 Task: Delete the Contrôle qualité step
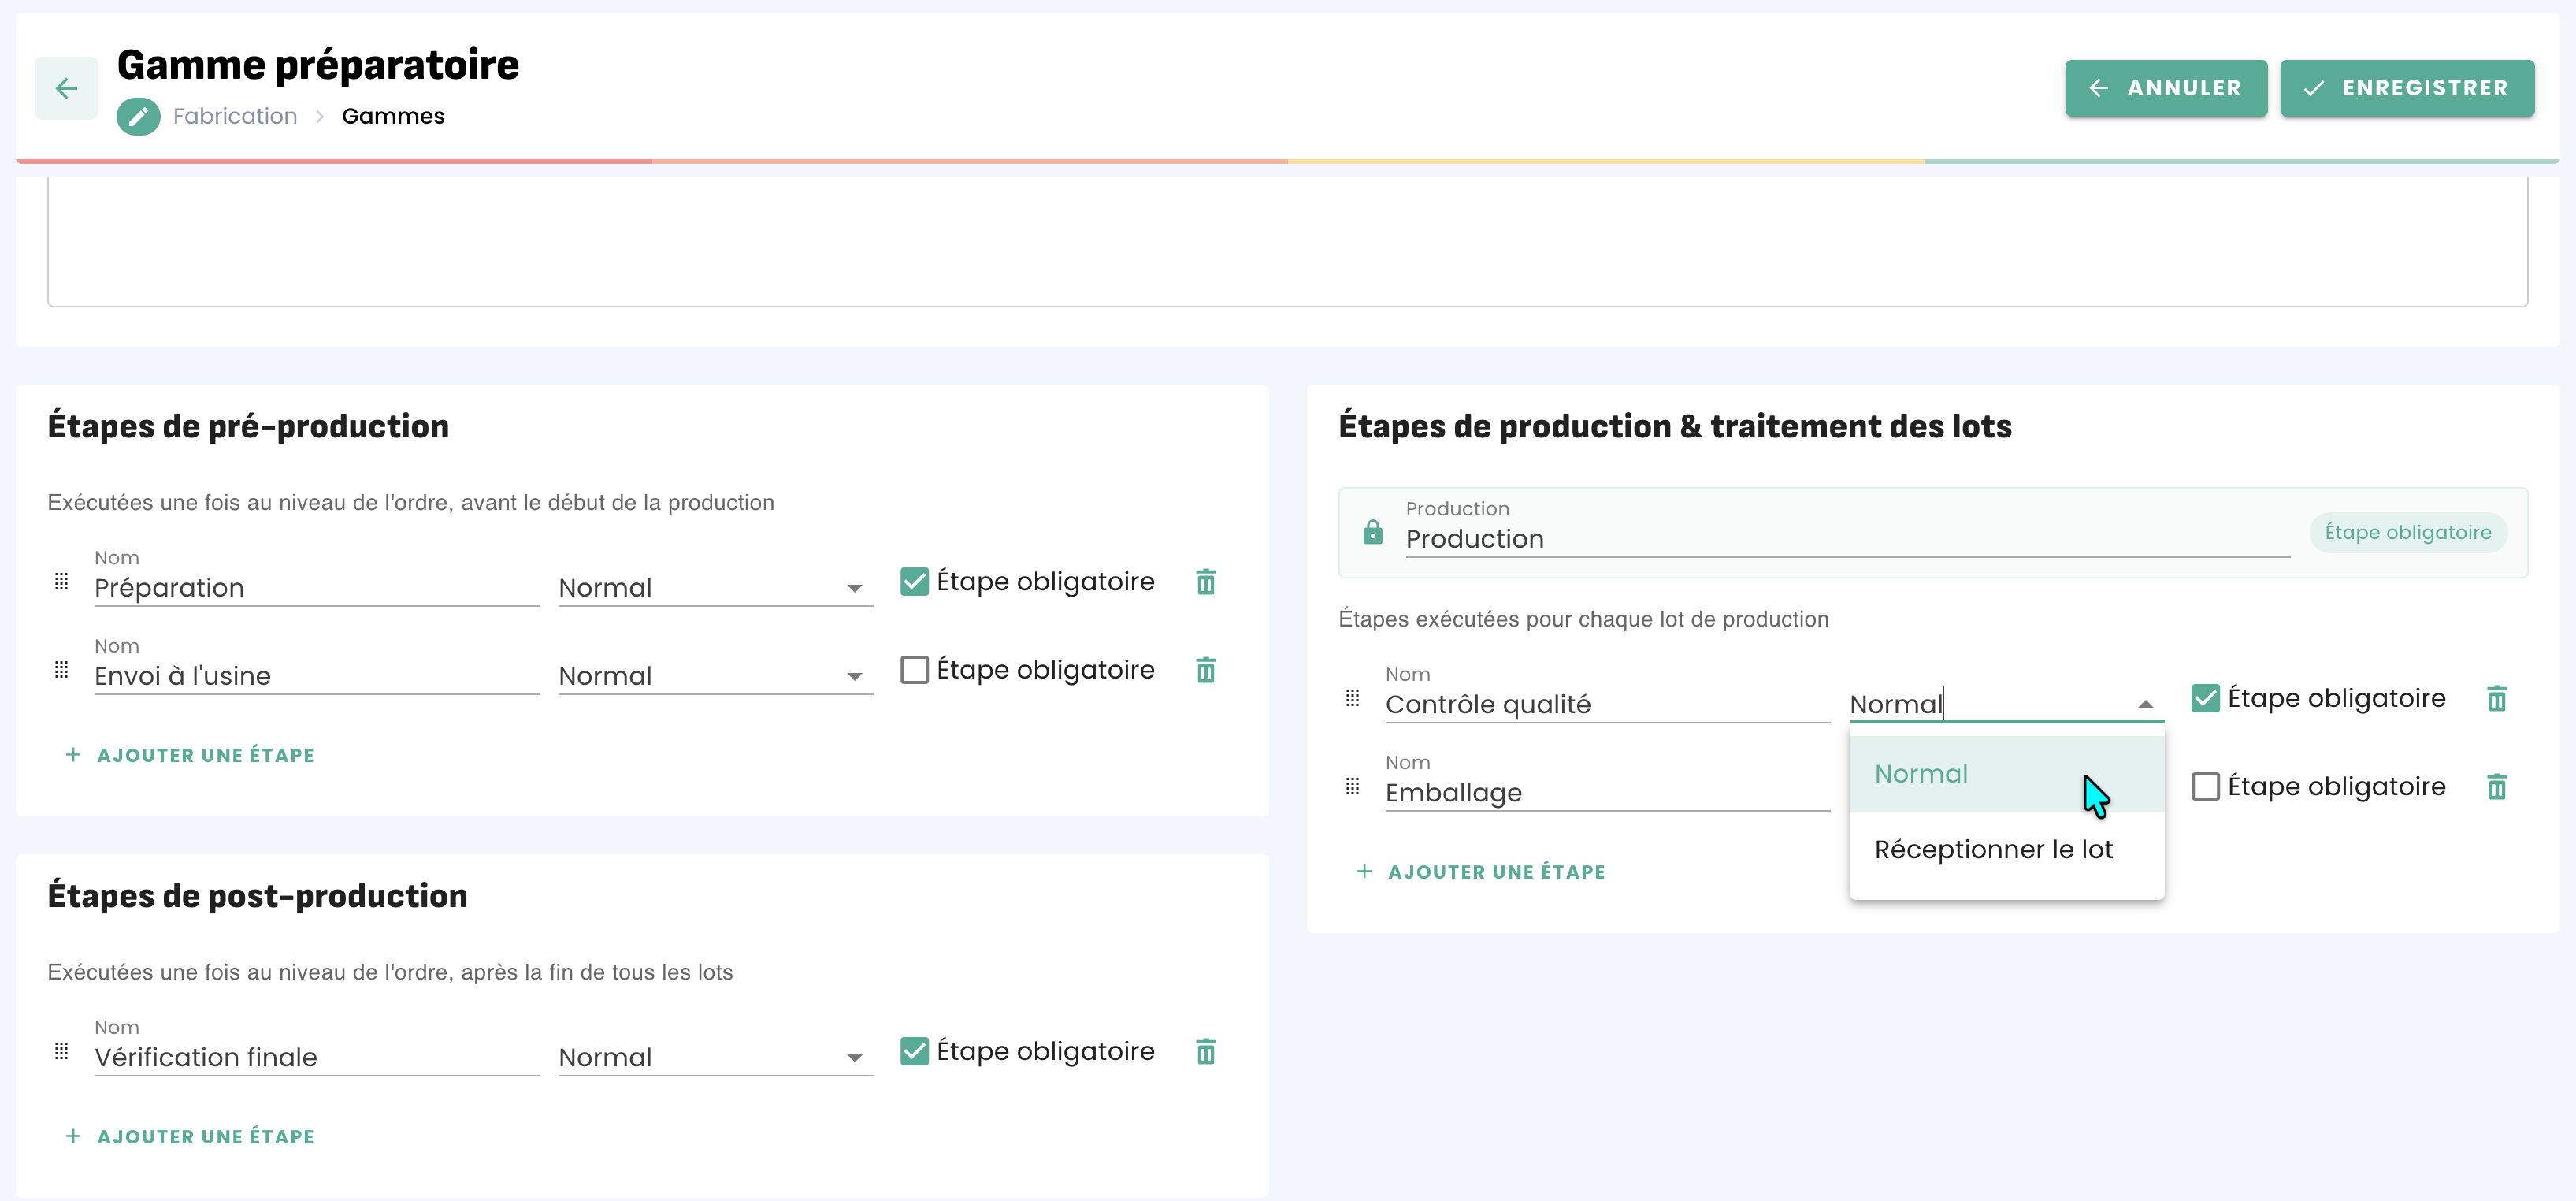tap(2496, 699)
